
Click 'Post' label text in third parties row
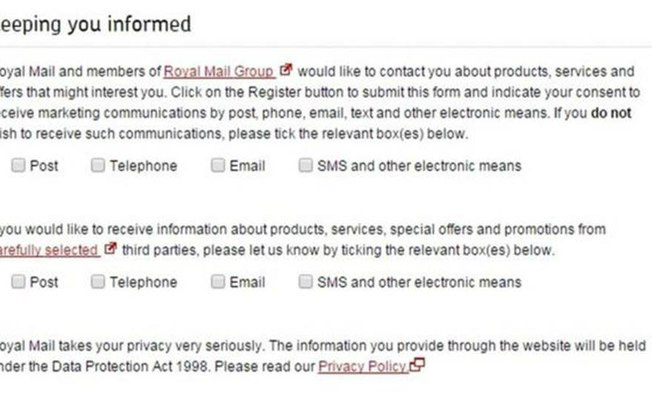44,282
